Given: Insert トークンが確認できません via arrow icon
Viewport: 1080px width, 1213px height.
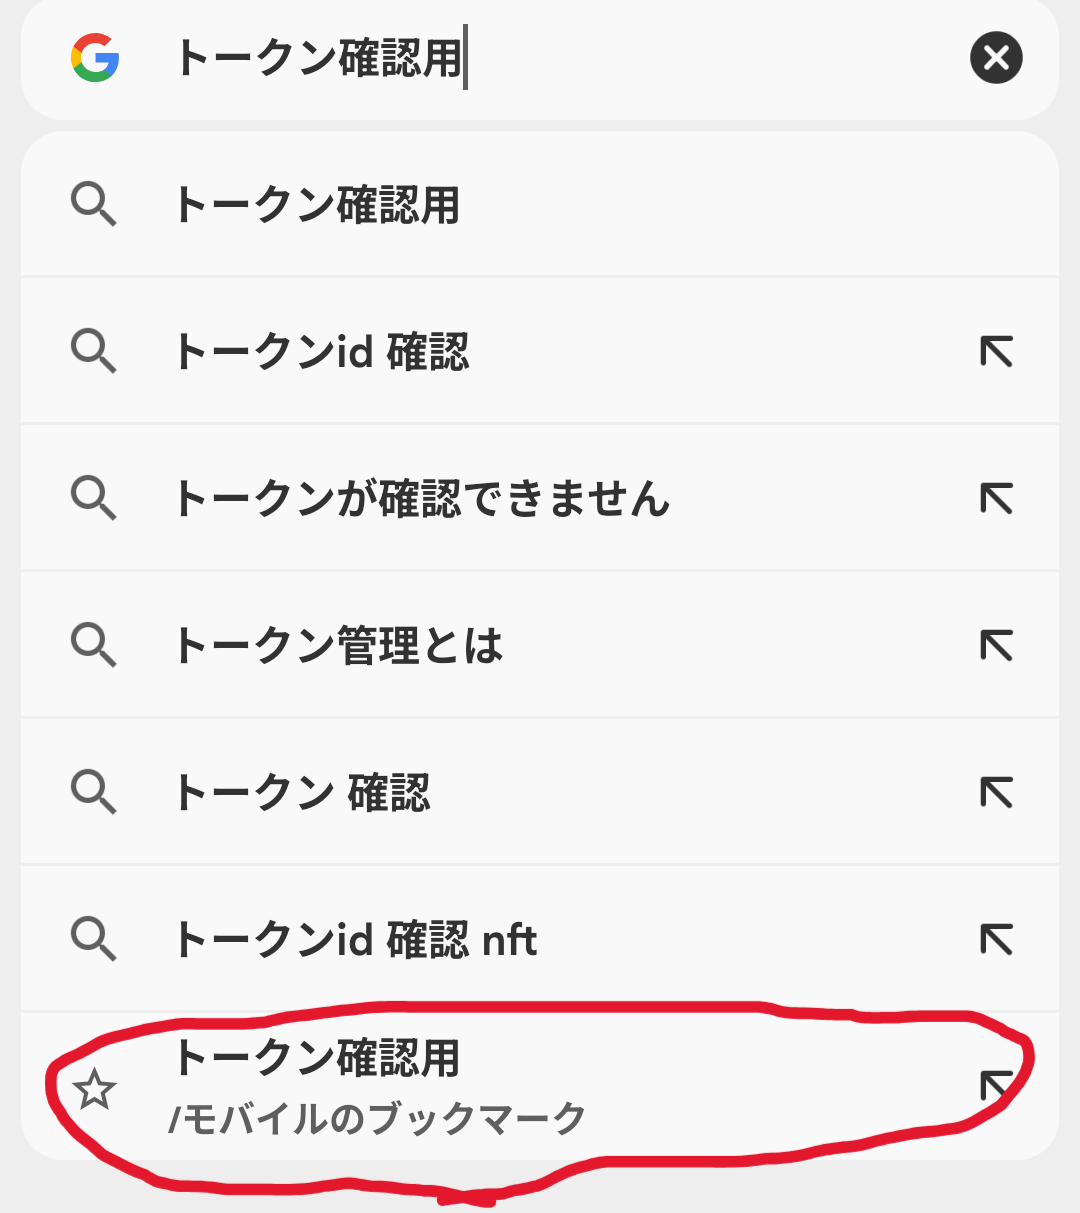Looking at the screenshot, I should (996, 498).
